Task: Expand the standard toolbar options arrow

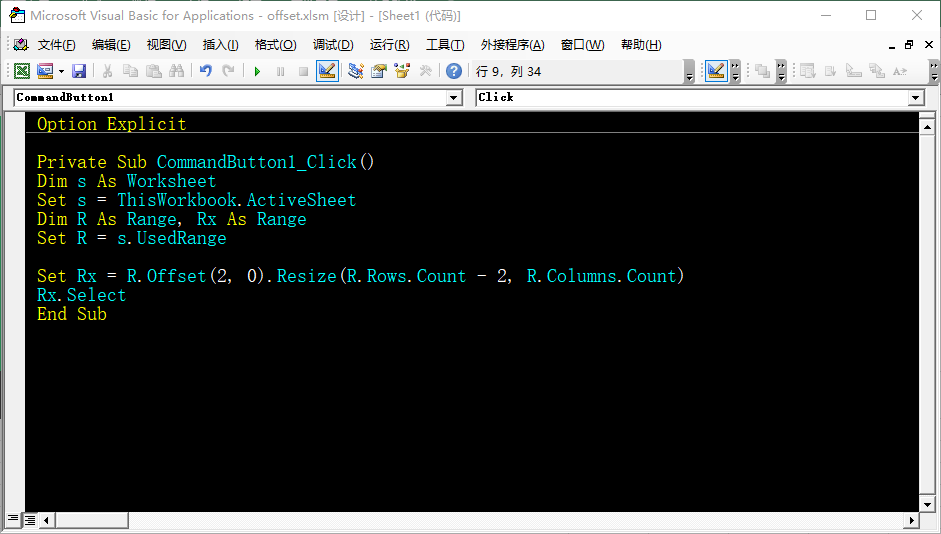Action: (690, 71)
